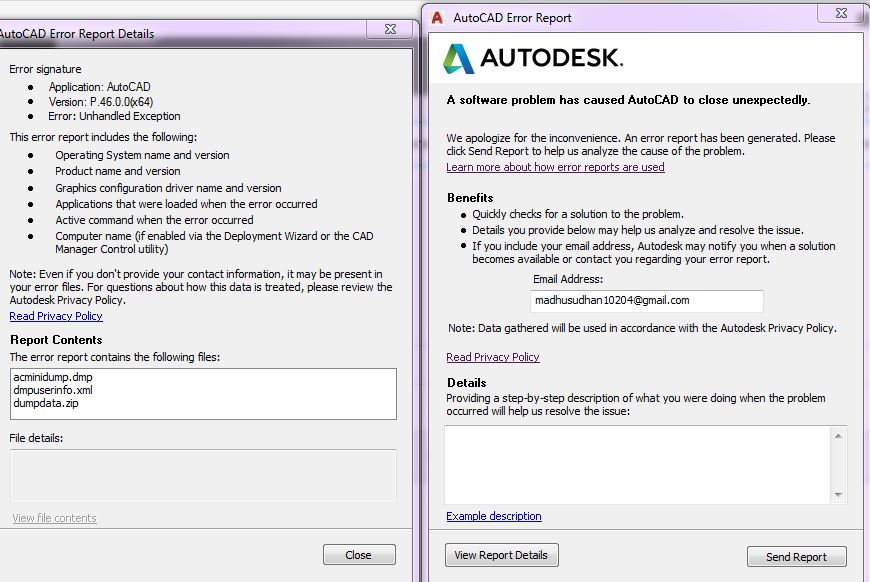Viewport: 870px width, 582px height.
Task: Open the Example description link
Action: coord(494,516)
